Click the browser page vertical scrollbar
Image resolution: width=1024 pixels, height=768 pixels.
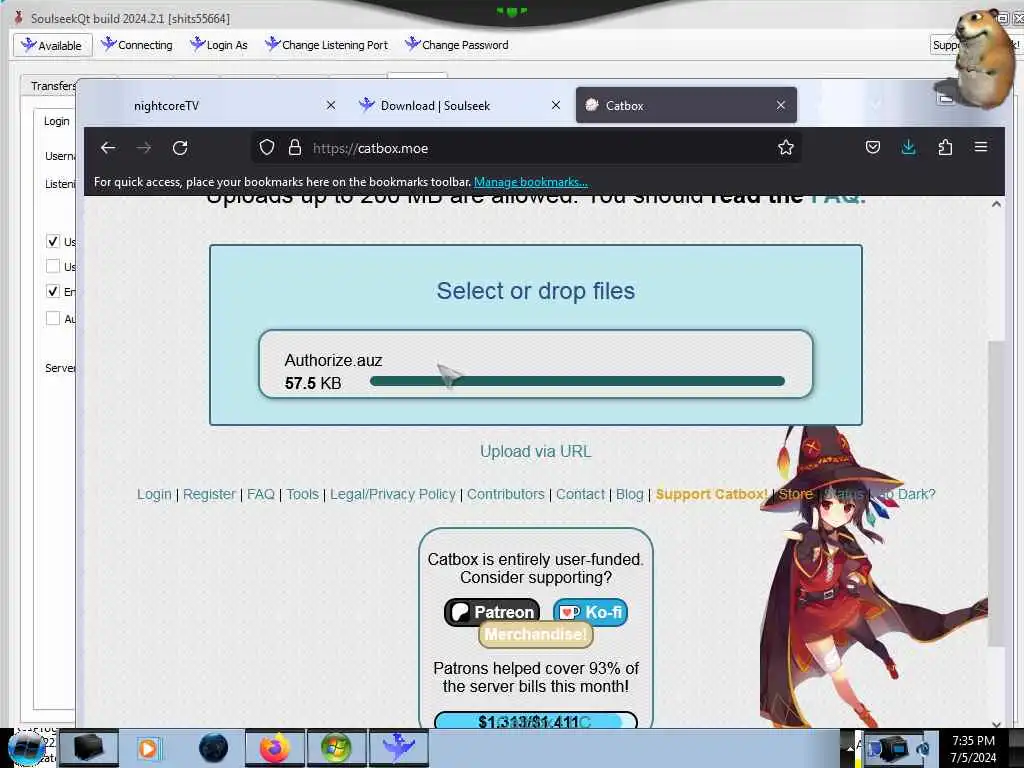tap(996, 493)
